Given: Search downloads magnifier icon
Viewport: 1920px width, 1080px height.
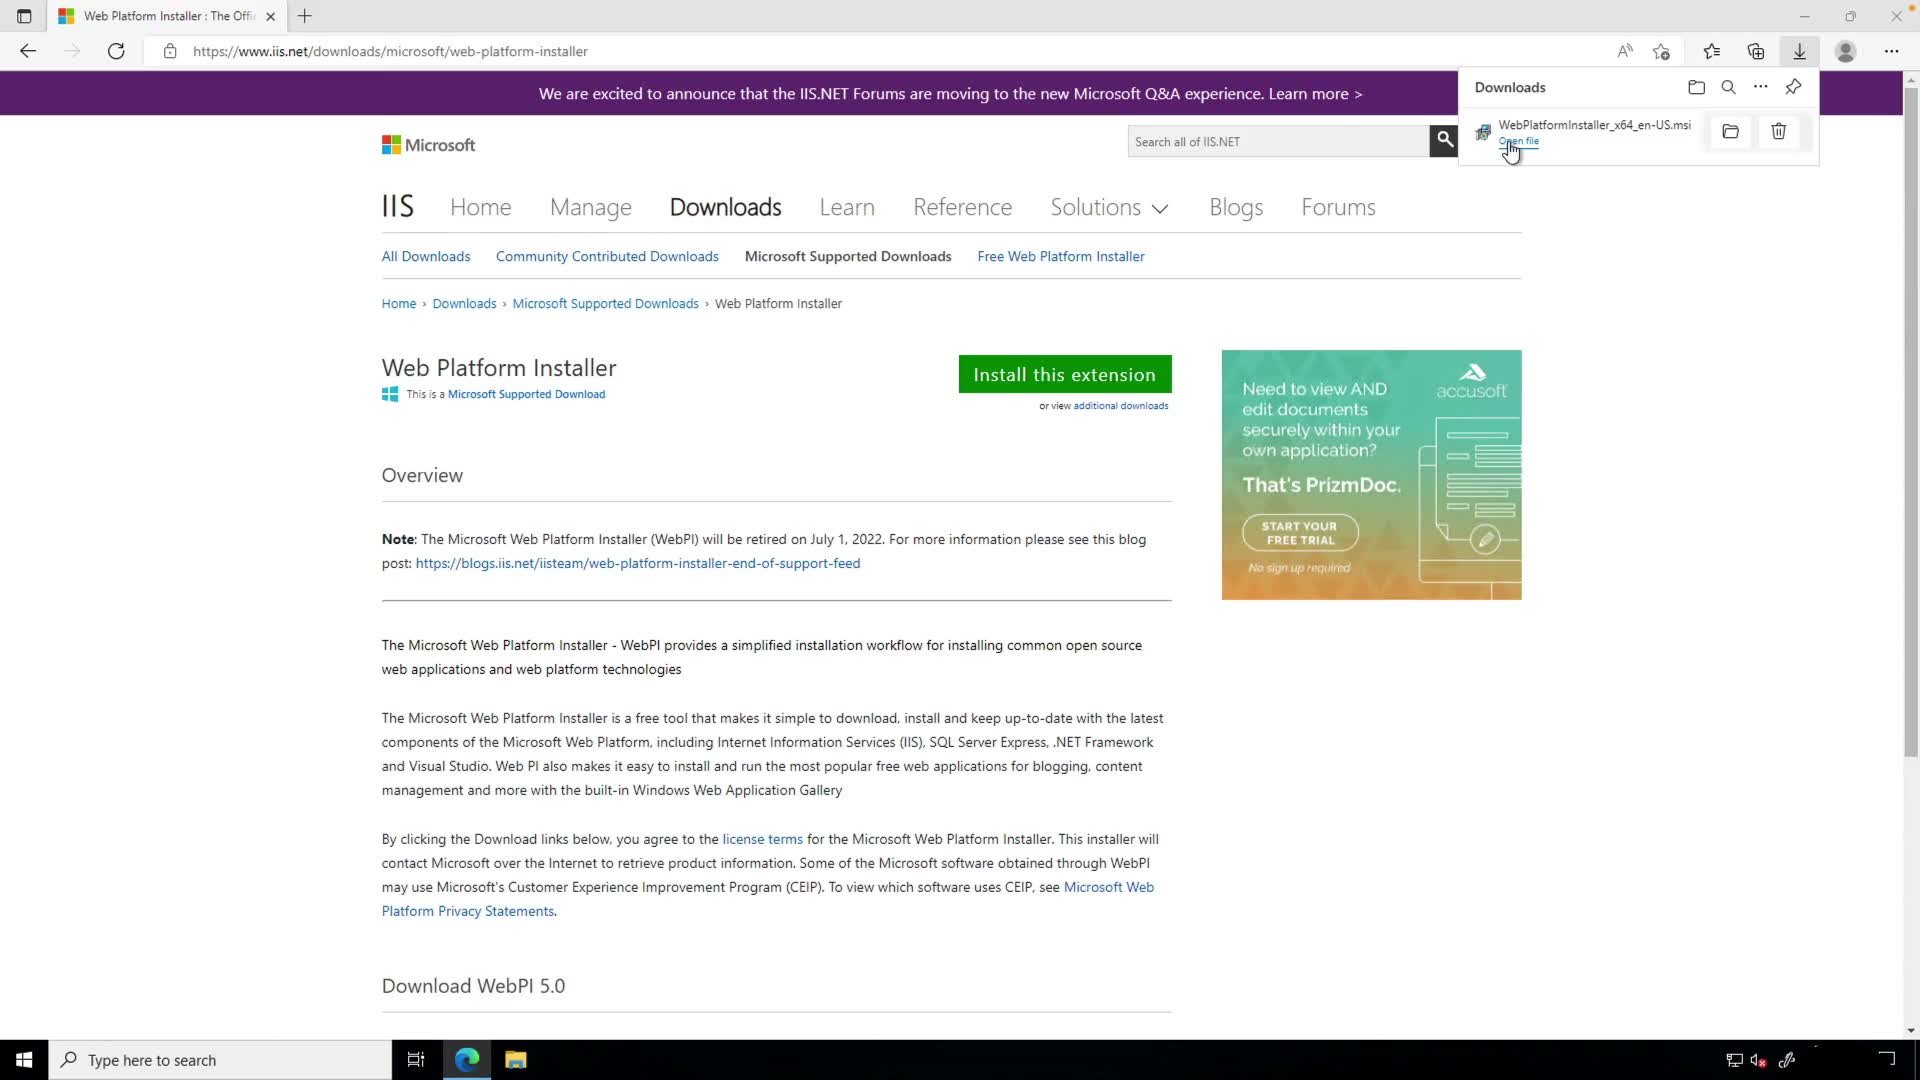Looking at the screenshot, I should pos(1728,87).
